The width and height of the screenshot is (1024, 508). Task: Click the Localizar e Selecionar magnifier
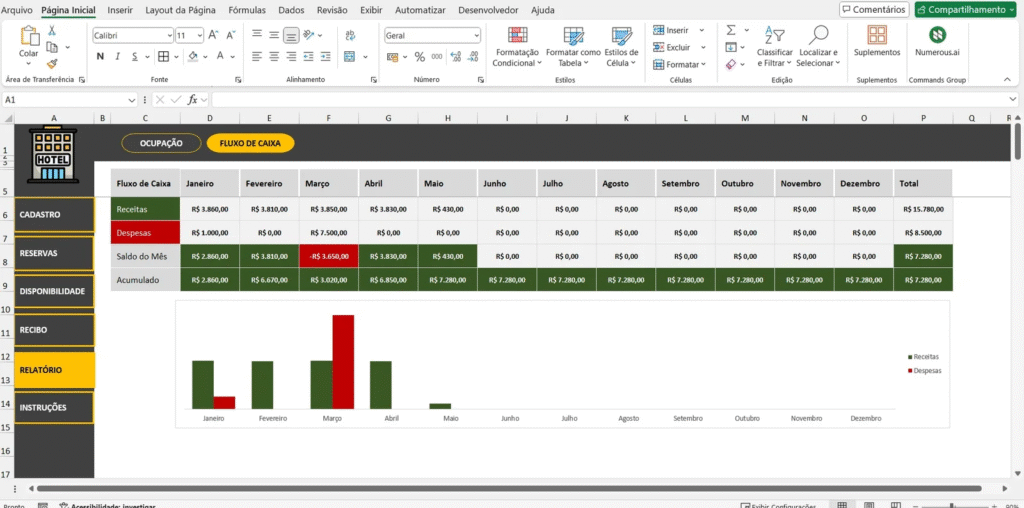coord(819,36)
